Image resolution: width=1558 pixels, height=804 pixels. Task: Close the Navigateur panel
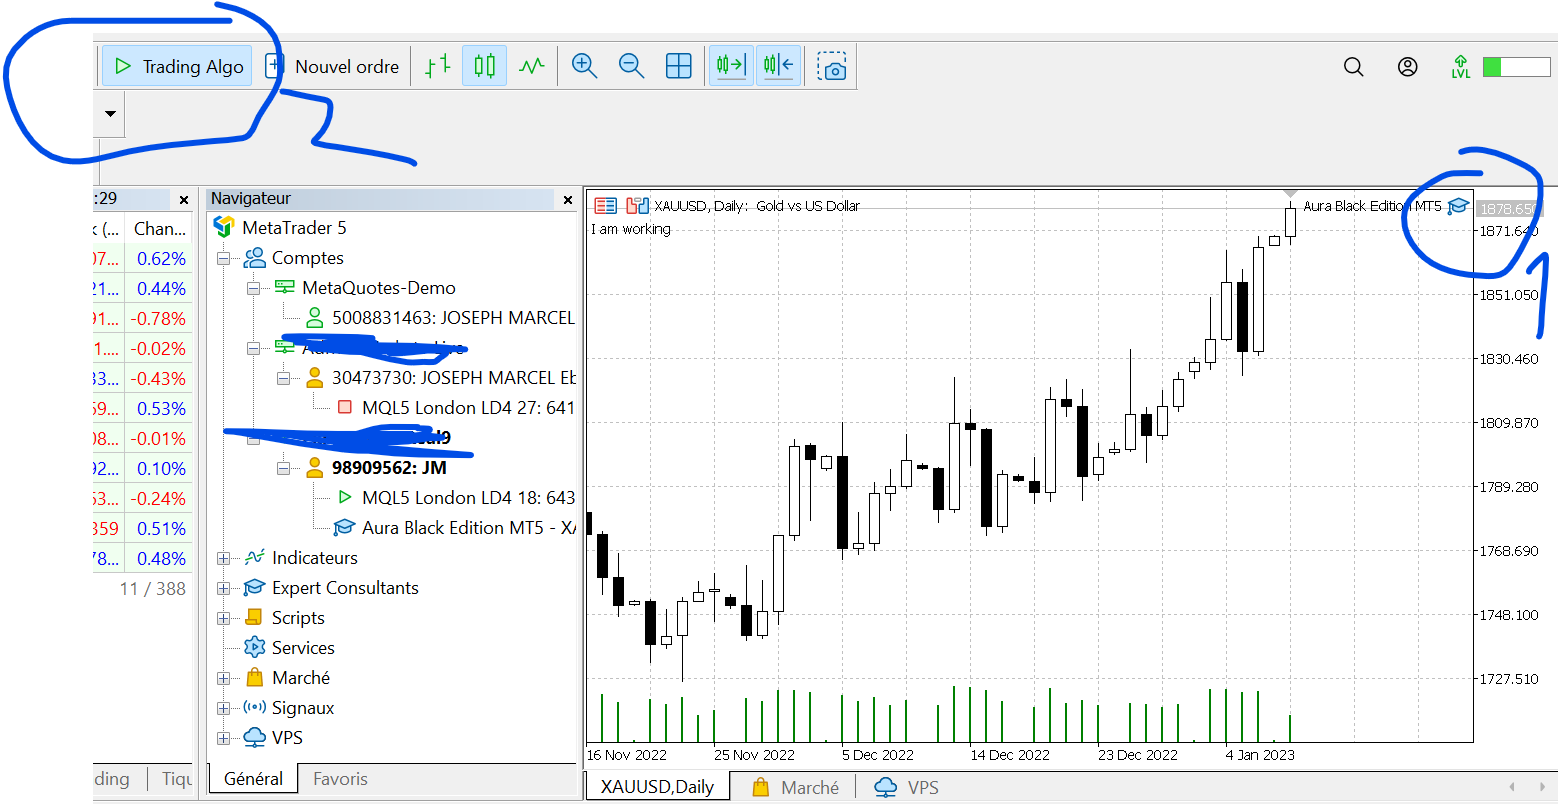pyautogui.click(x=568, y=200)
